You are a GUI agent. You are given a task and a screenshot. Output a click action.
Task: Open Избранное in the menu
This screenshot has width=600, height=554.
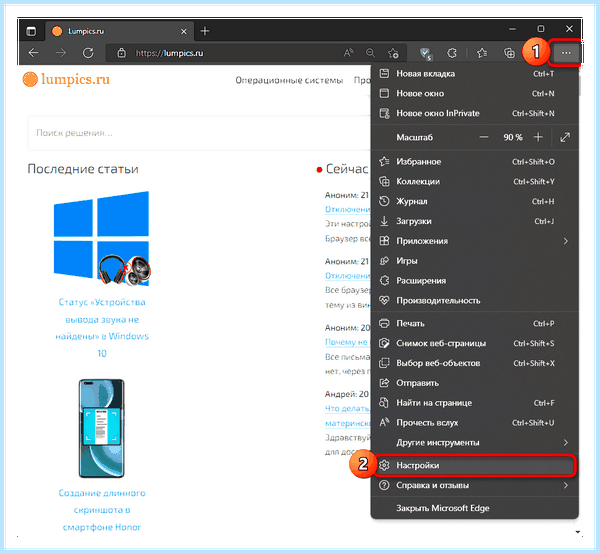click(474, 161)
